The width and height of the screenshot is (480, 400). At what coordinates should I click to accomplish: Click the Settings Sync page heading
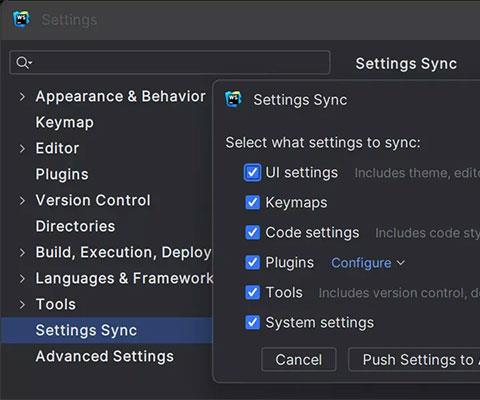pyautogui.click(x=406, y=64)
